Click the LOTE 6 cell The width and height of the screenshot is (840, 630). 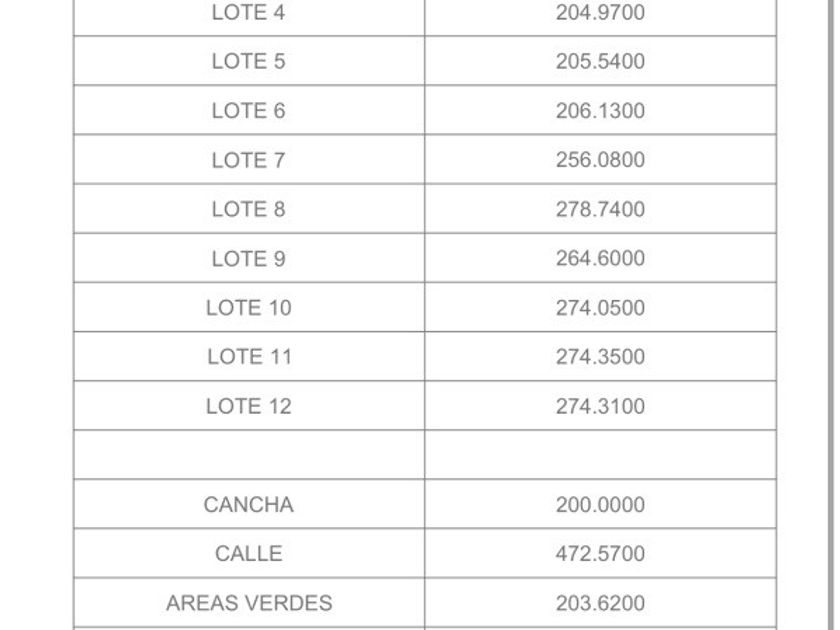pos(248,111)
